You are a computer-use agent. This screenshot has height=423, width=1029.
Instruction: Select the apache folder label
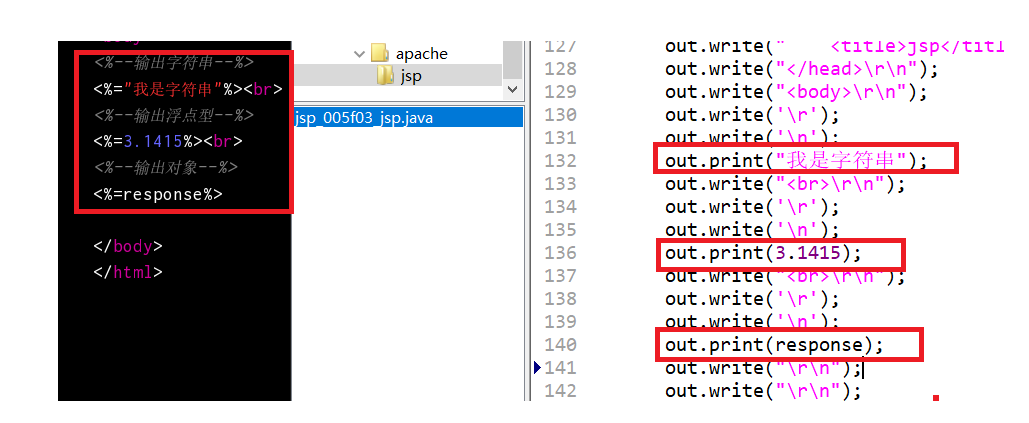click(422, 53)
